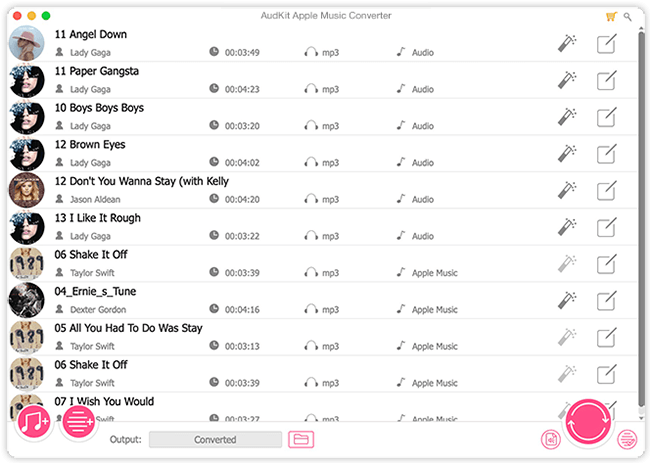This screenshot has height=463, width=650.
Task: Open the output folder with the folder icon
Action: pyautogui.click(x=301, y=439)
